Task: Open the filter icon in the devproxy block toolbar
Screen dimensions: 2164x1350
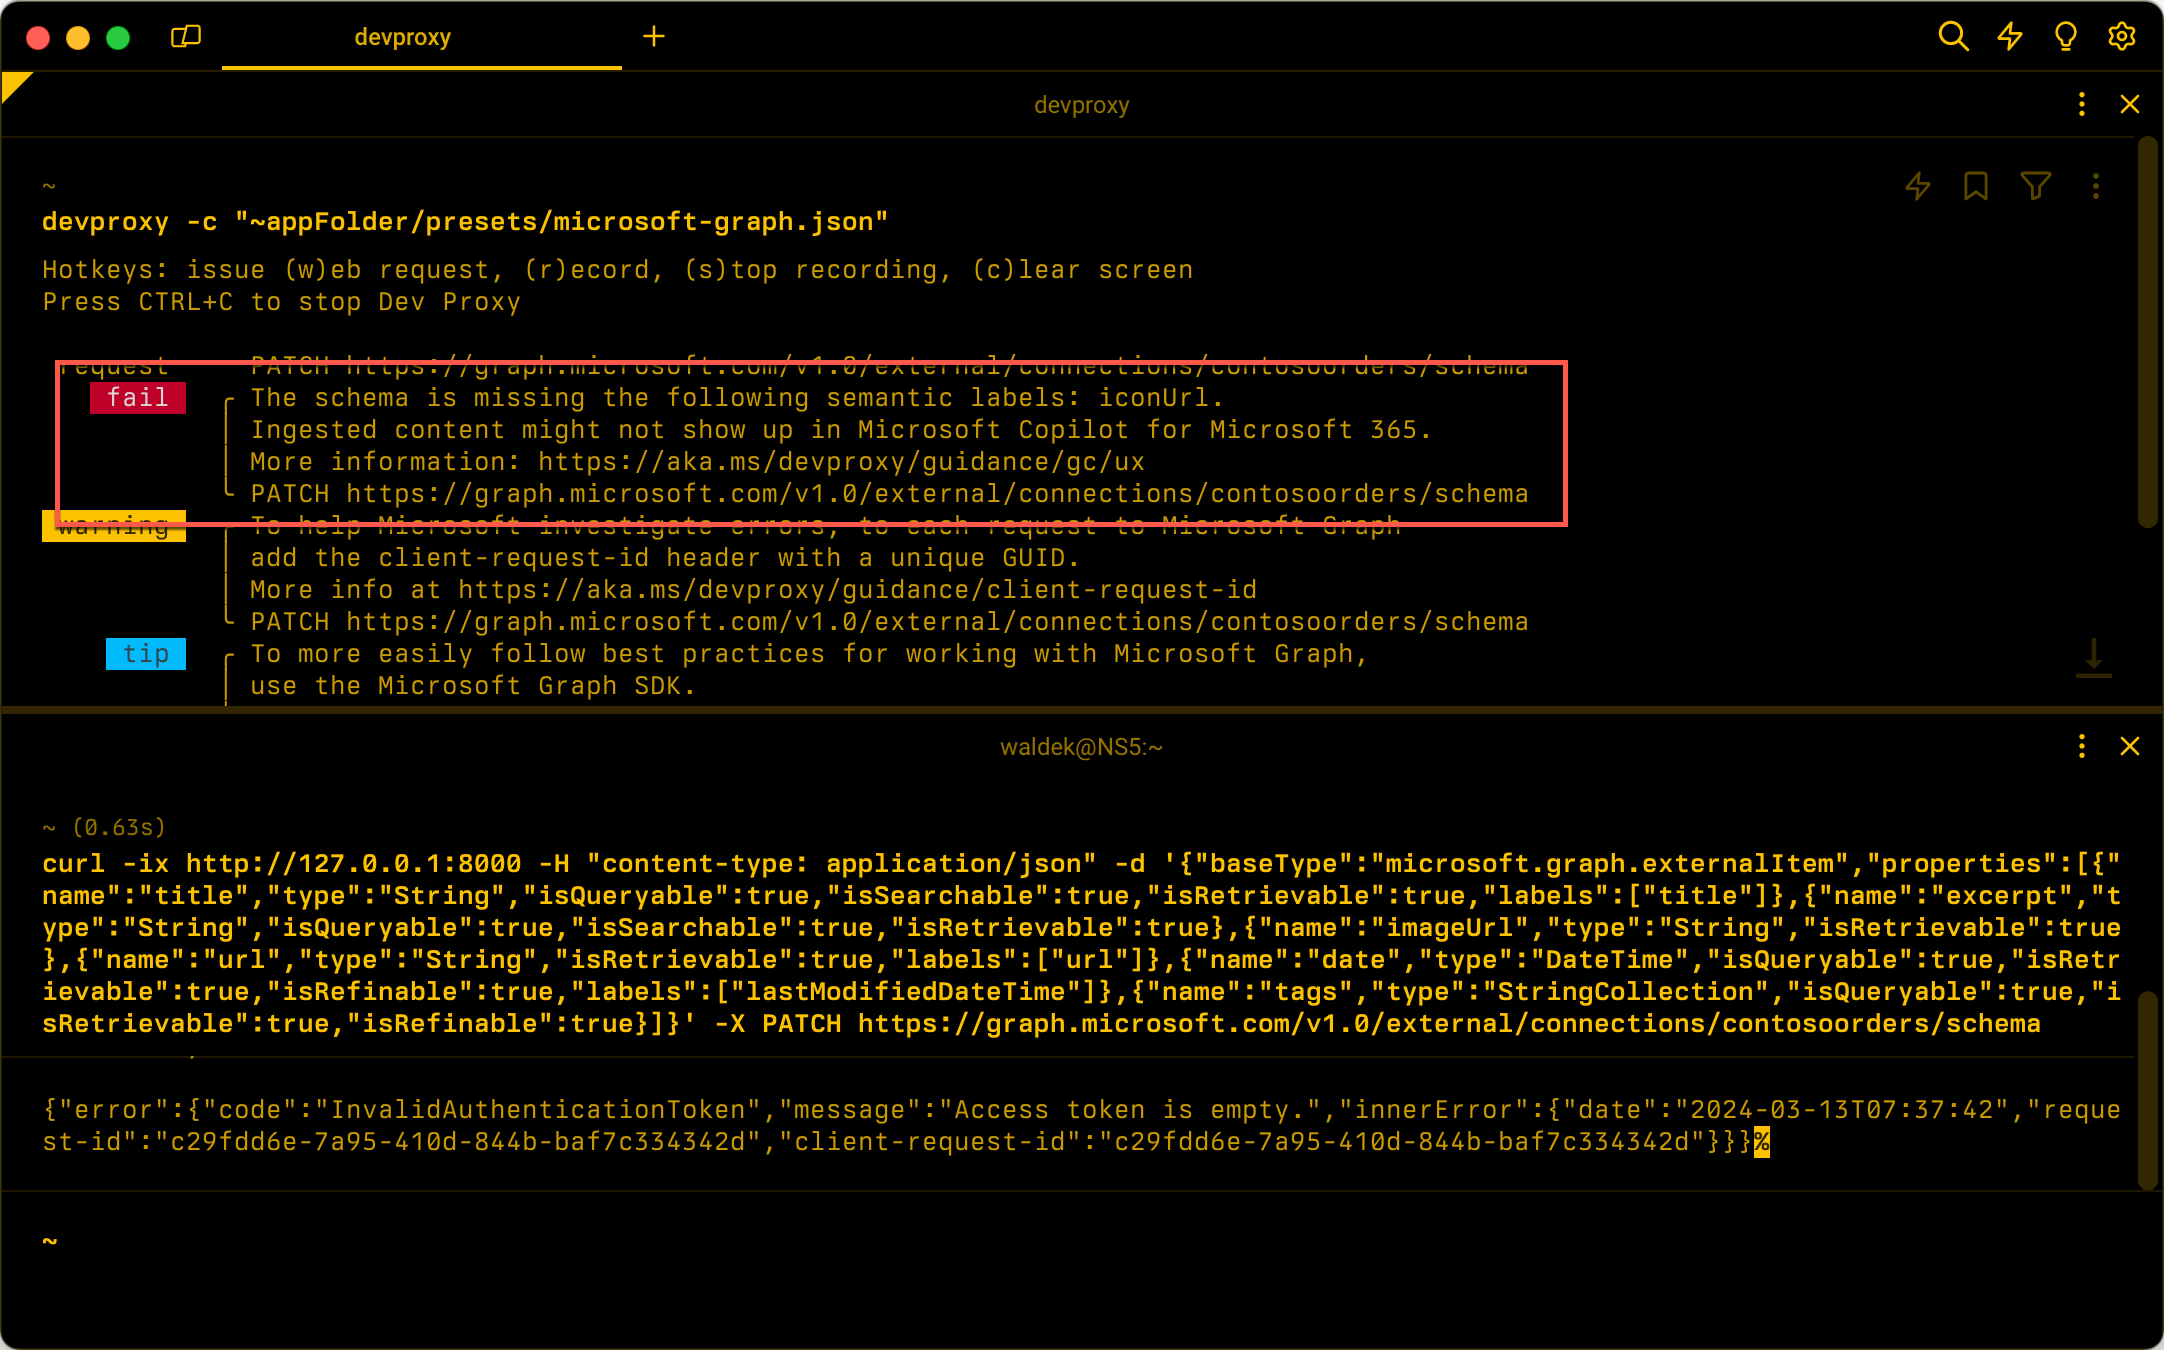Action: click(x=2035, y=186)
